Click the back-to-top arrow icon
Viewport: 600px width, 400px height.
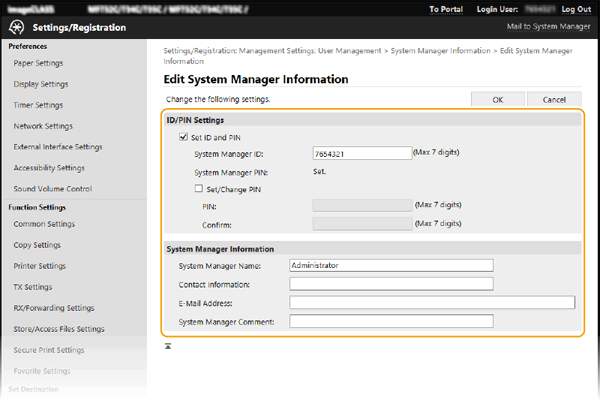pos(168,346)
